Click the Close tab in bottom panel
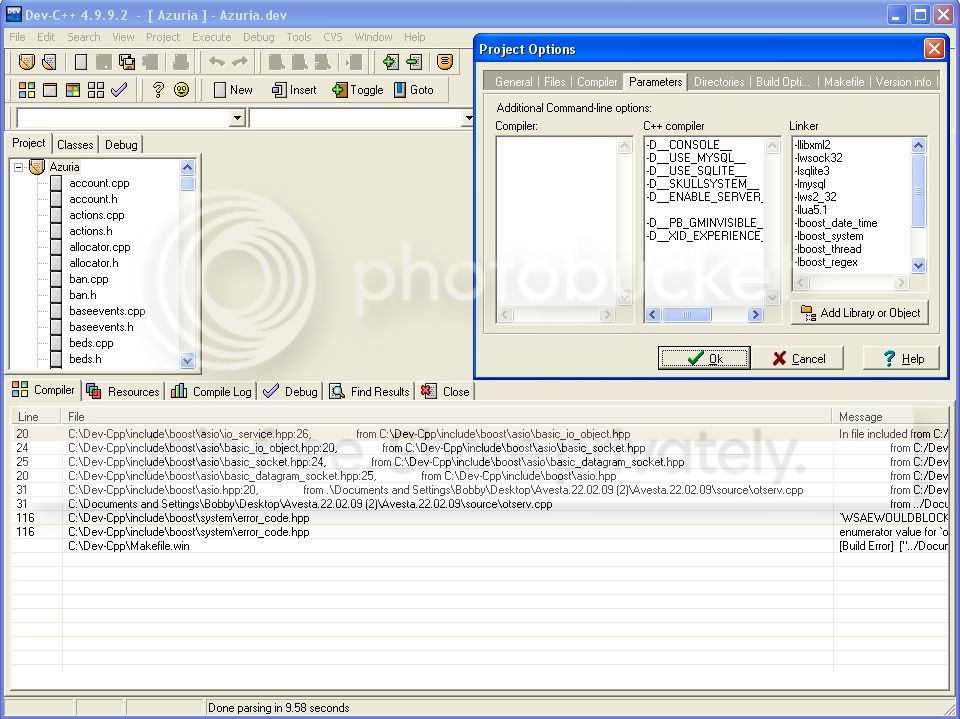960x719 pixels. [x=445, y=391]
